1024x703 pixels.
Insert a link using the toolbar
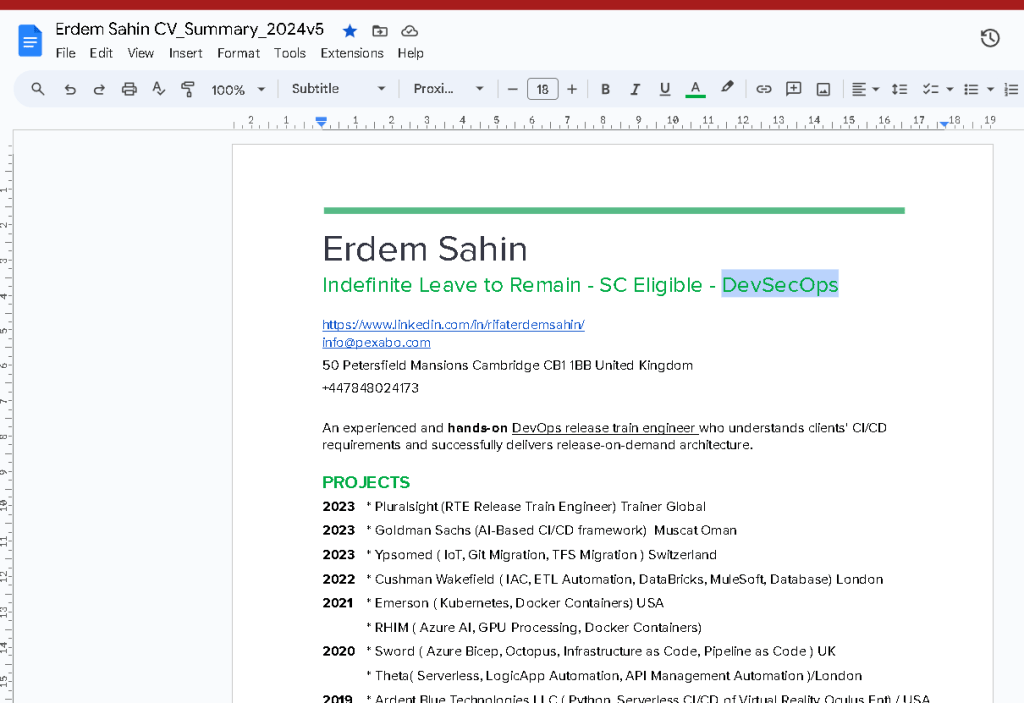[x=763, y=89]
